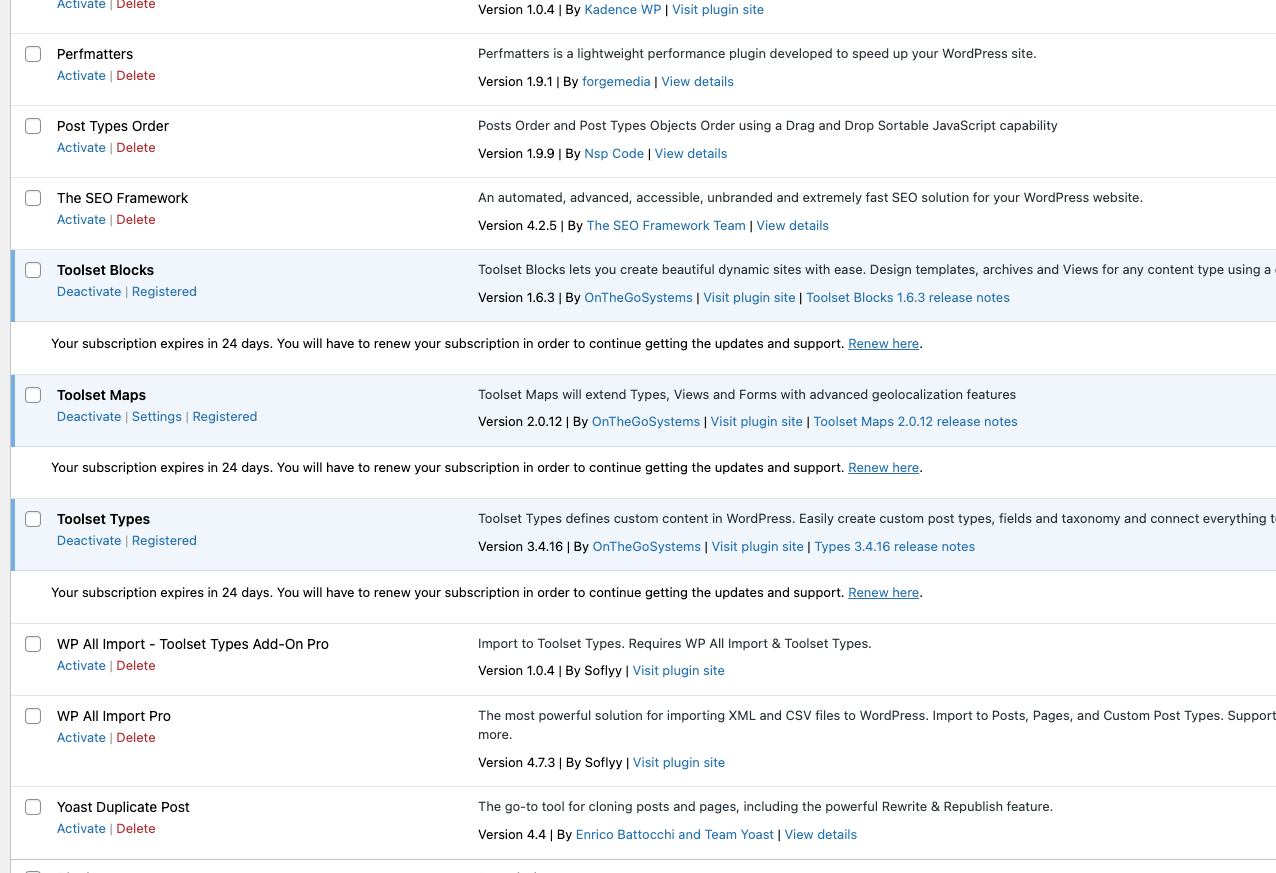
Task: Open Toolset Maps 2.0.12 release notes
Action: point(916,422)
